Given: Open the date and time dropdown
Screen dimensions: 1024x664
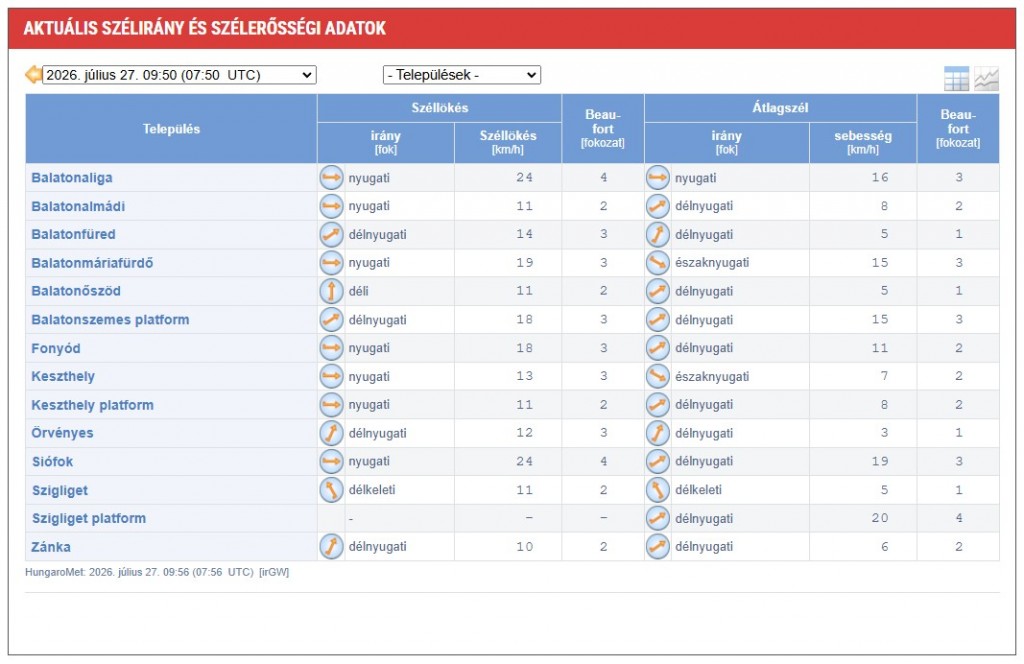Looking at the screenshot, I should 179,75.
